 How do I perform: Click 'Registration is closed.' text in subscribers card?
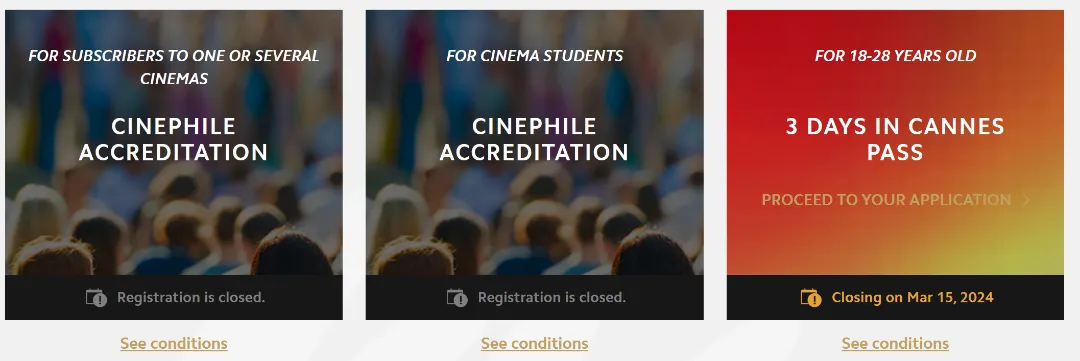[191, 298]
